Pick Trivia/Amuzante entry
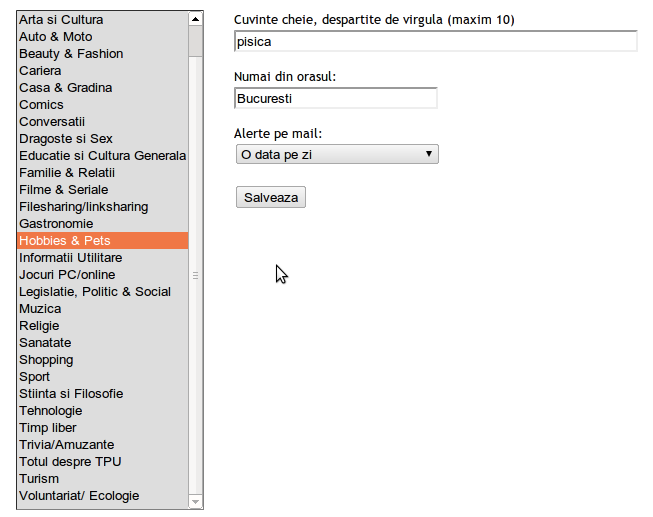 coord(102,445)
